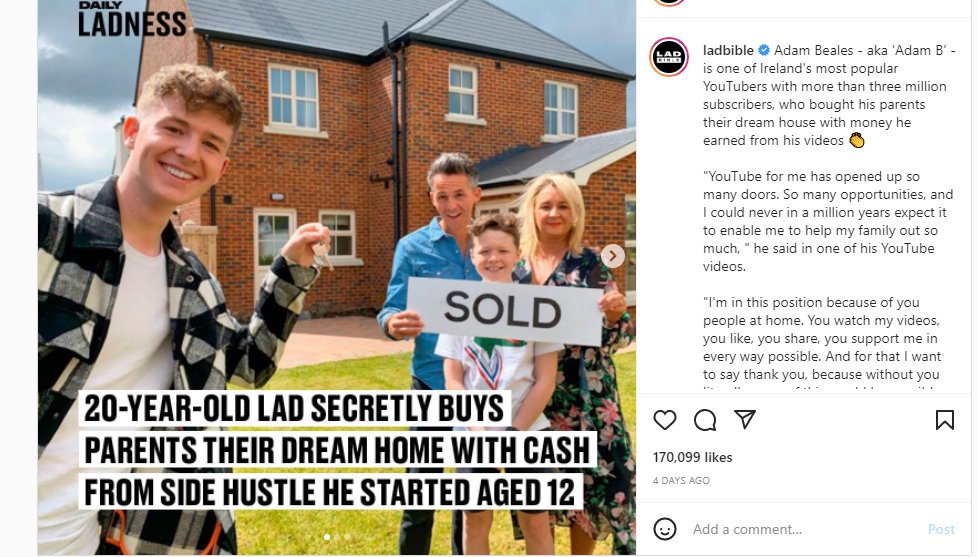Open comments via speech bubble icon

[705, 421]
